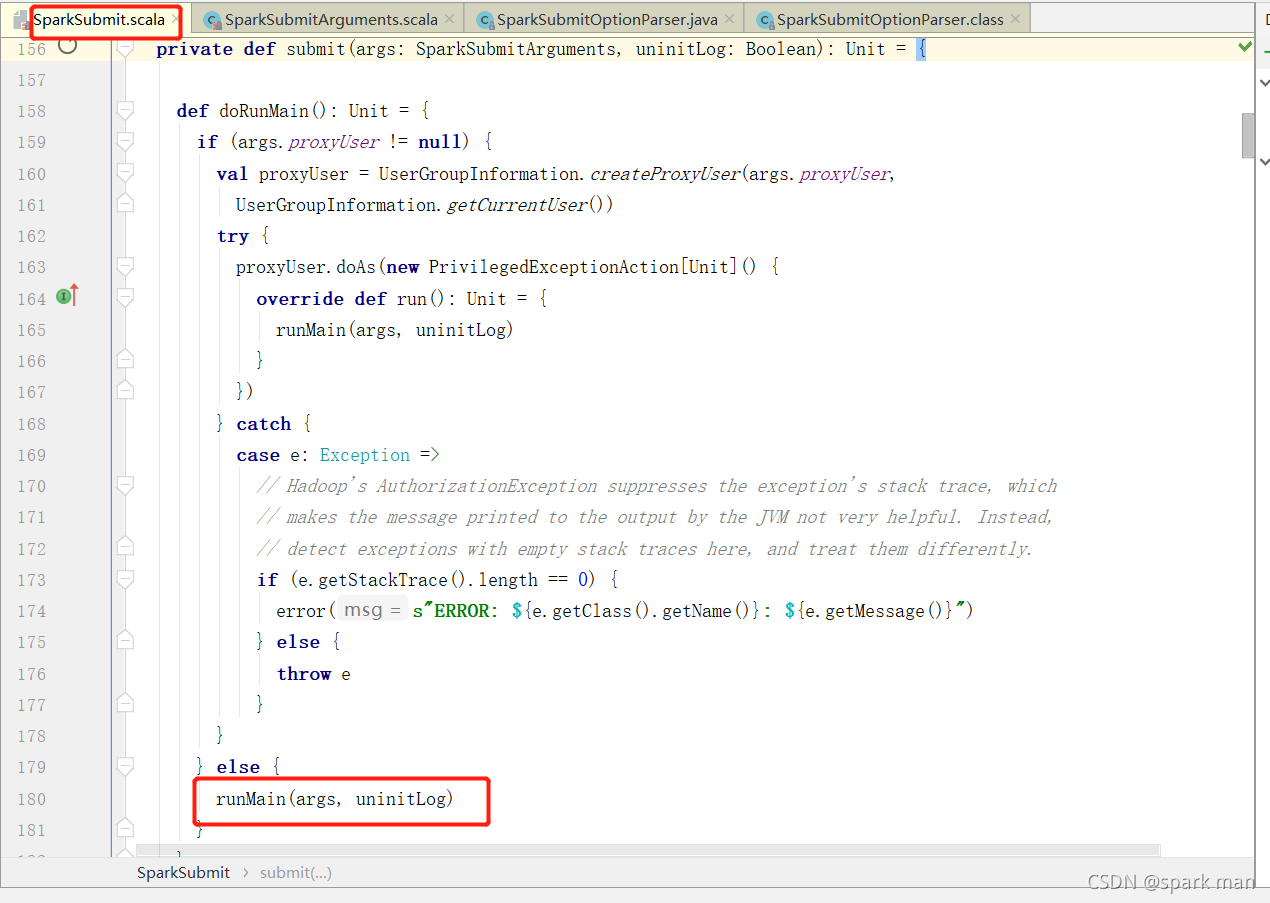Click the class icon on SparkSubmitArguments.scala tab
The width and height of the screenshot is (1270, 903).
point(212,20)
